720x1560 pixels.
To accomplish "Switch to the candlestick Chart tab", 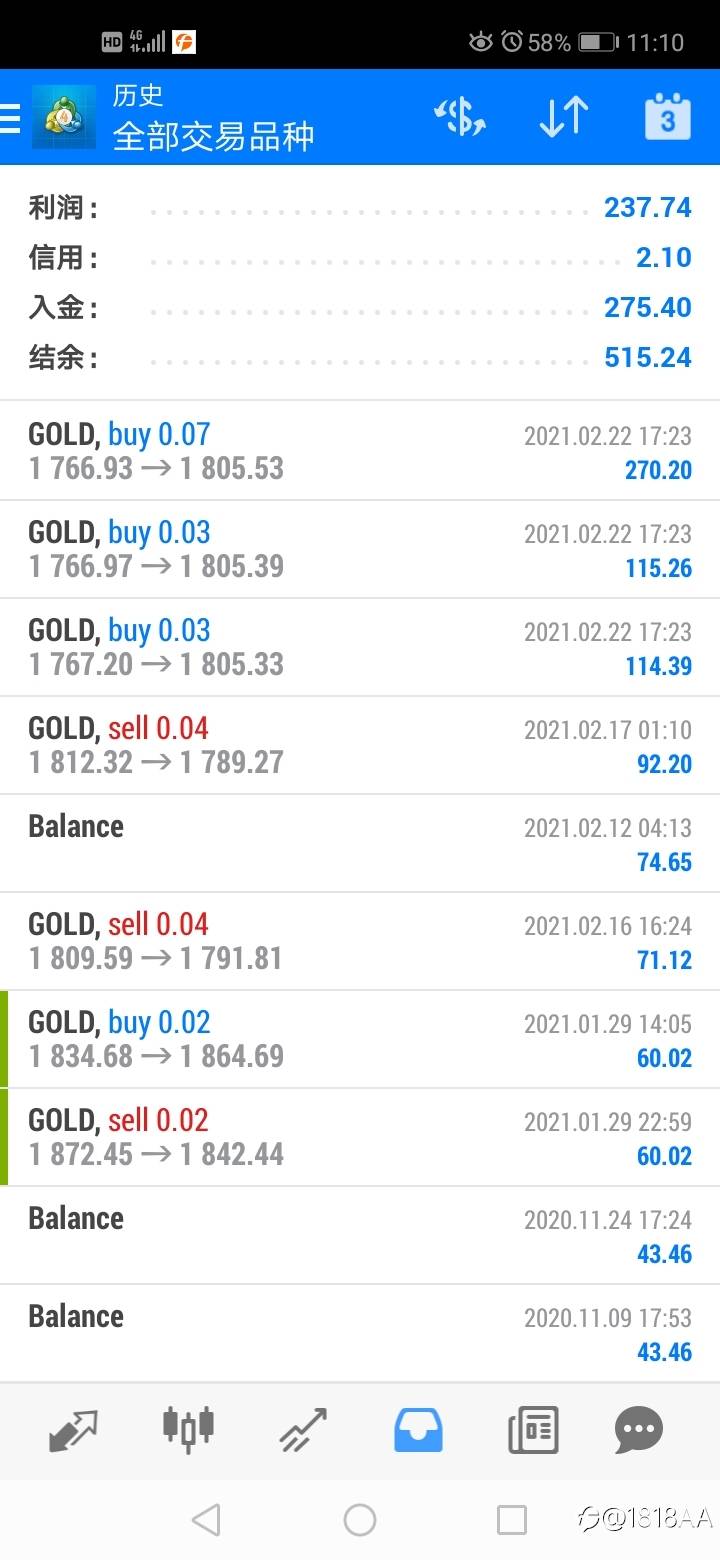I will point(188,1428).
